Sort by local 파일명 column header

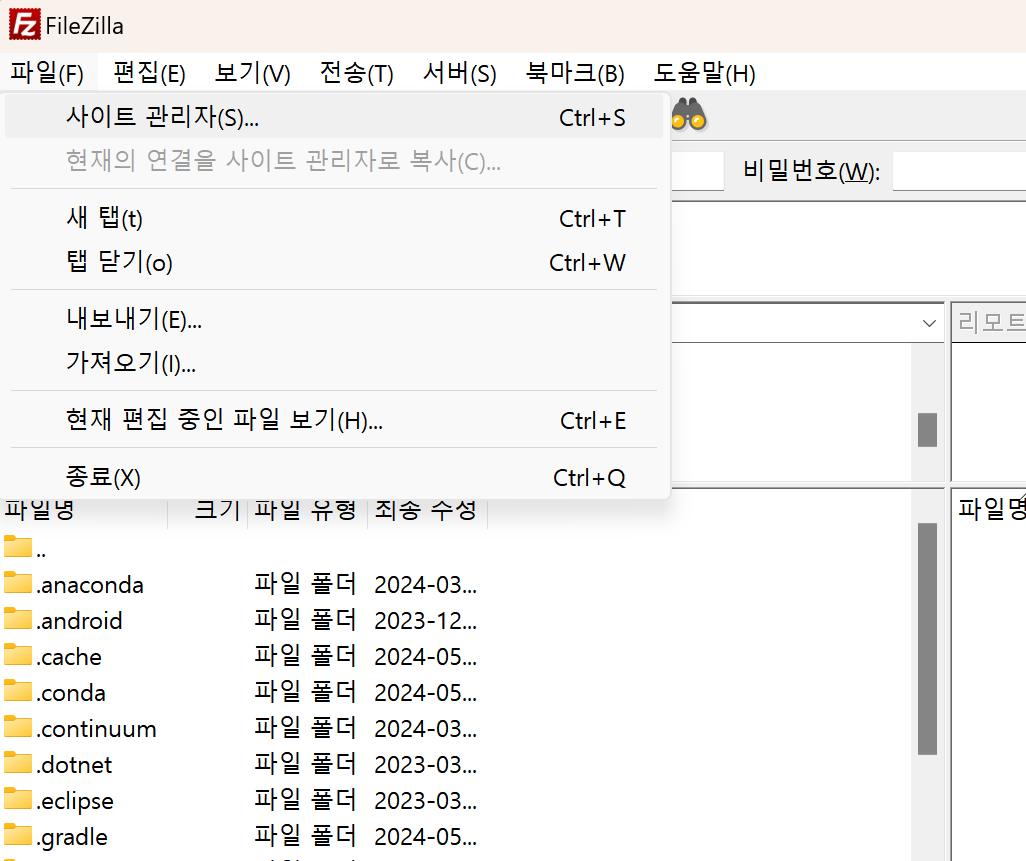(x=84, y=511)
